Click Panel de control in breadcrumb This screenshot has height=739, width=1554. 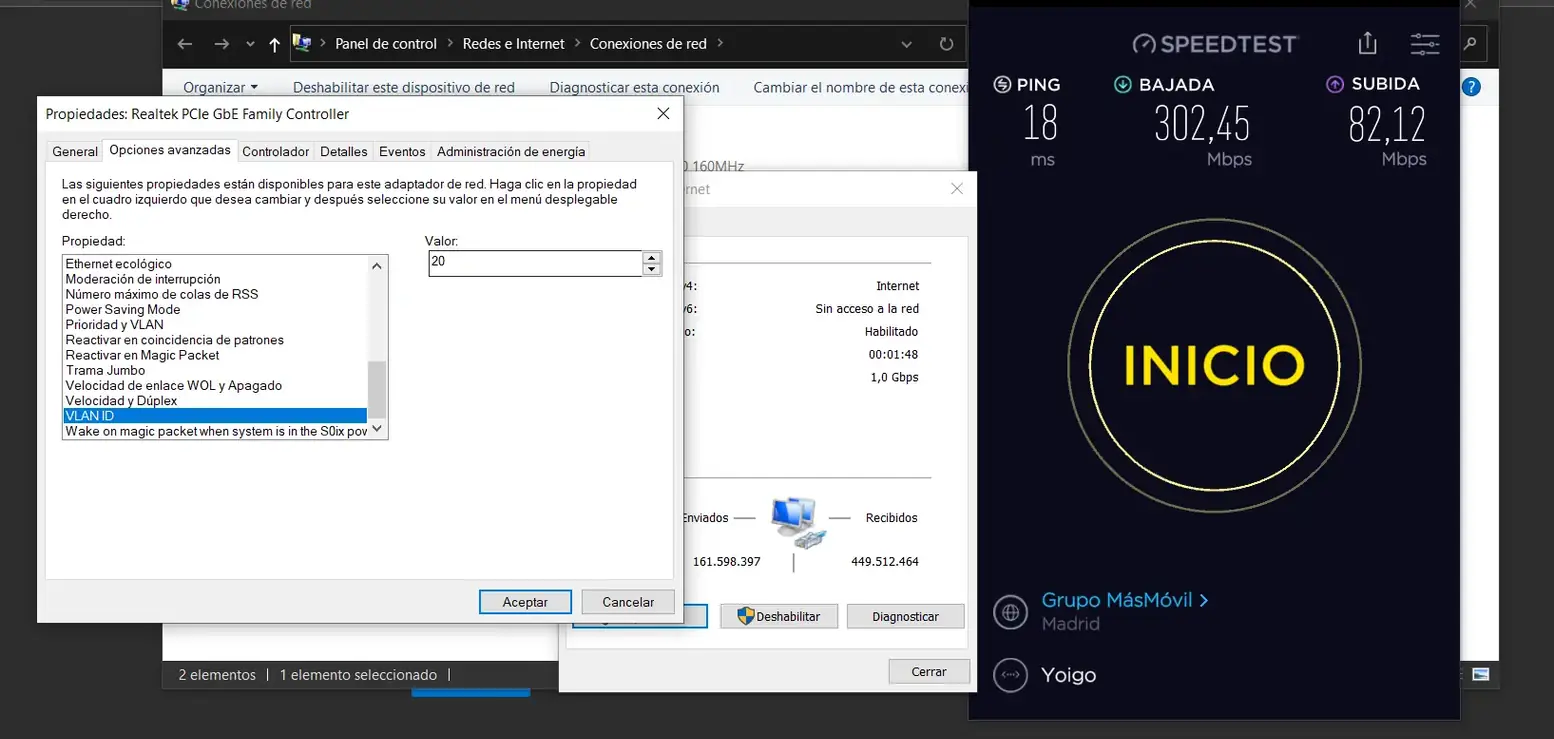[x=386, y=44]
